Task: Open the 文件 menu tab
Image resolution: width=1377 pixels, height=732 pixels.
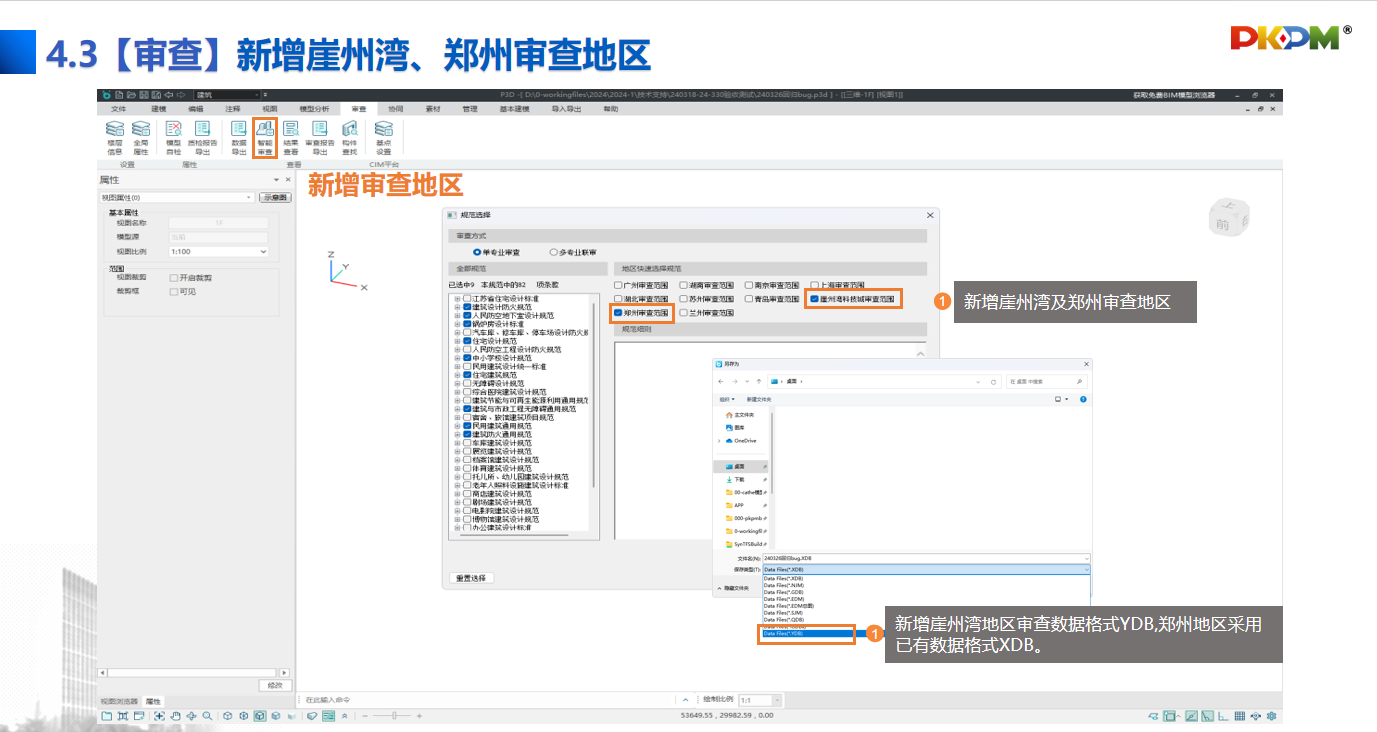Action: (x=118, y=108)
